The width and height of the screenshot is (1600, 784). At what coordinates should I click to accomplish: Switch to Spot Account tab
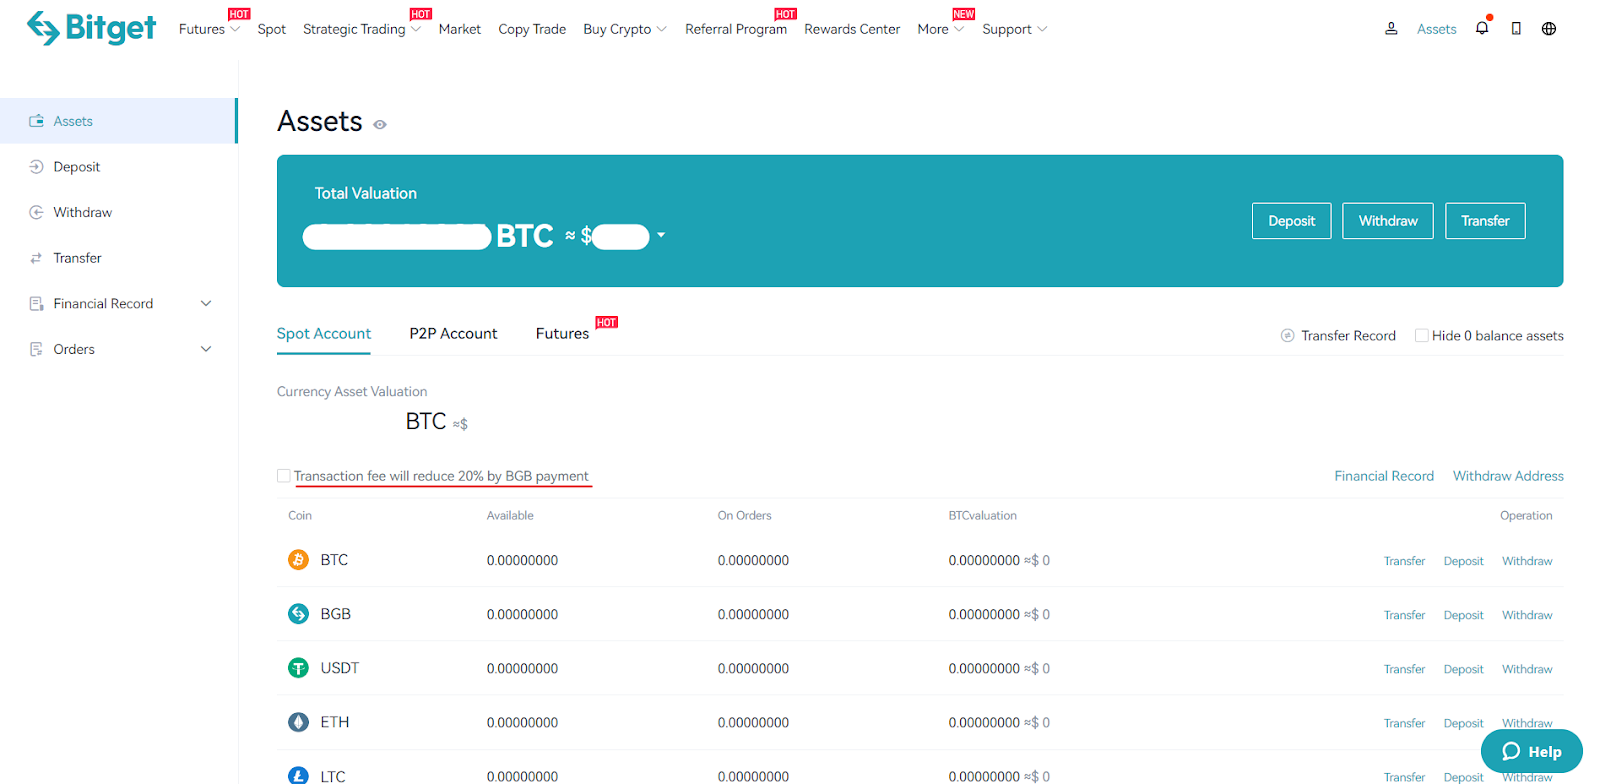[323, 334]
